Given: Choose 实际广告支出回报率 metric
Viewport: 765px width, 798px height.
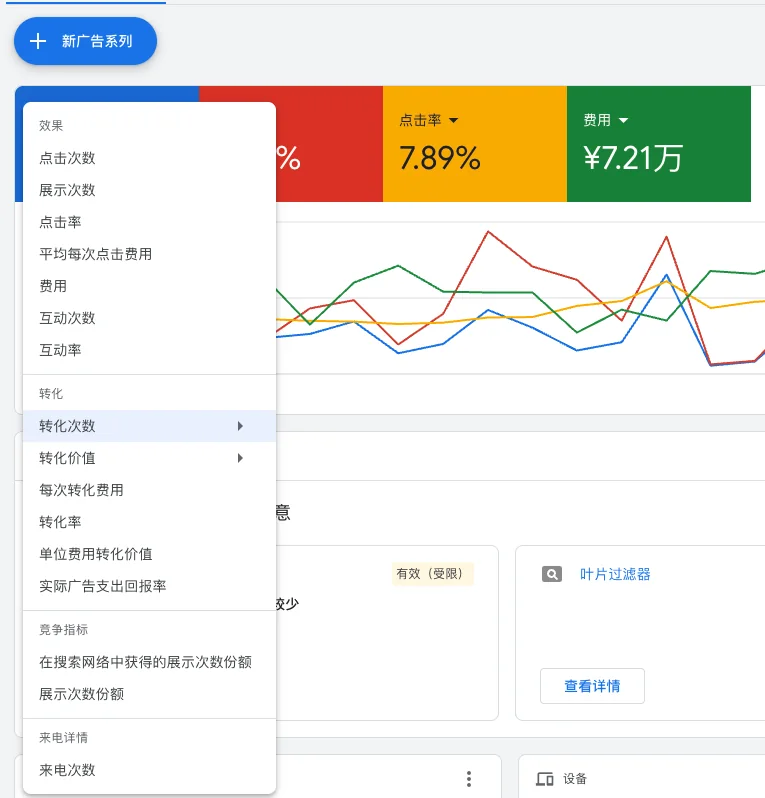Looking at the screenshot, I should click(149, 586).
